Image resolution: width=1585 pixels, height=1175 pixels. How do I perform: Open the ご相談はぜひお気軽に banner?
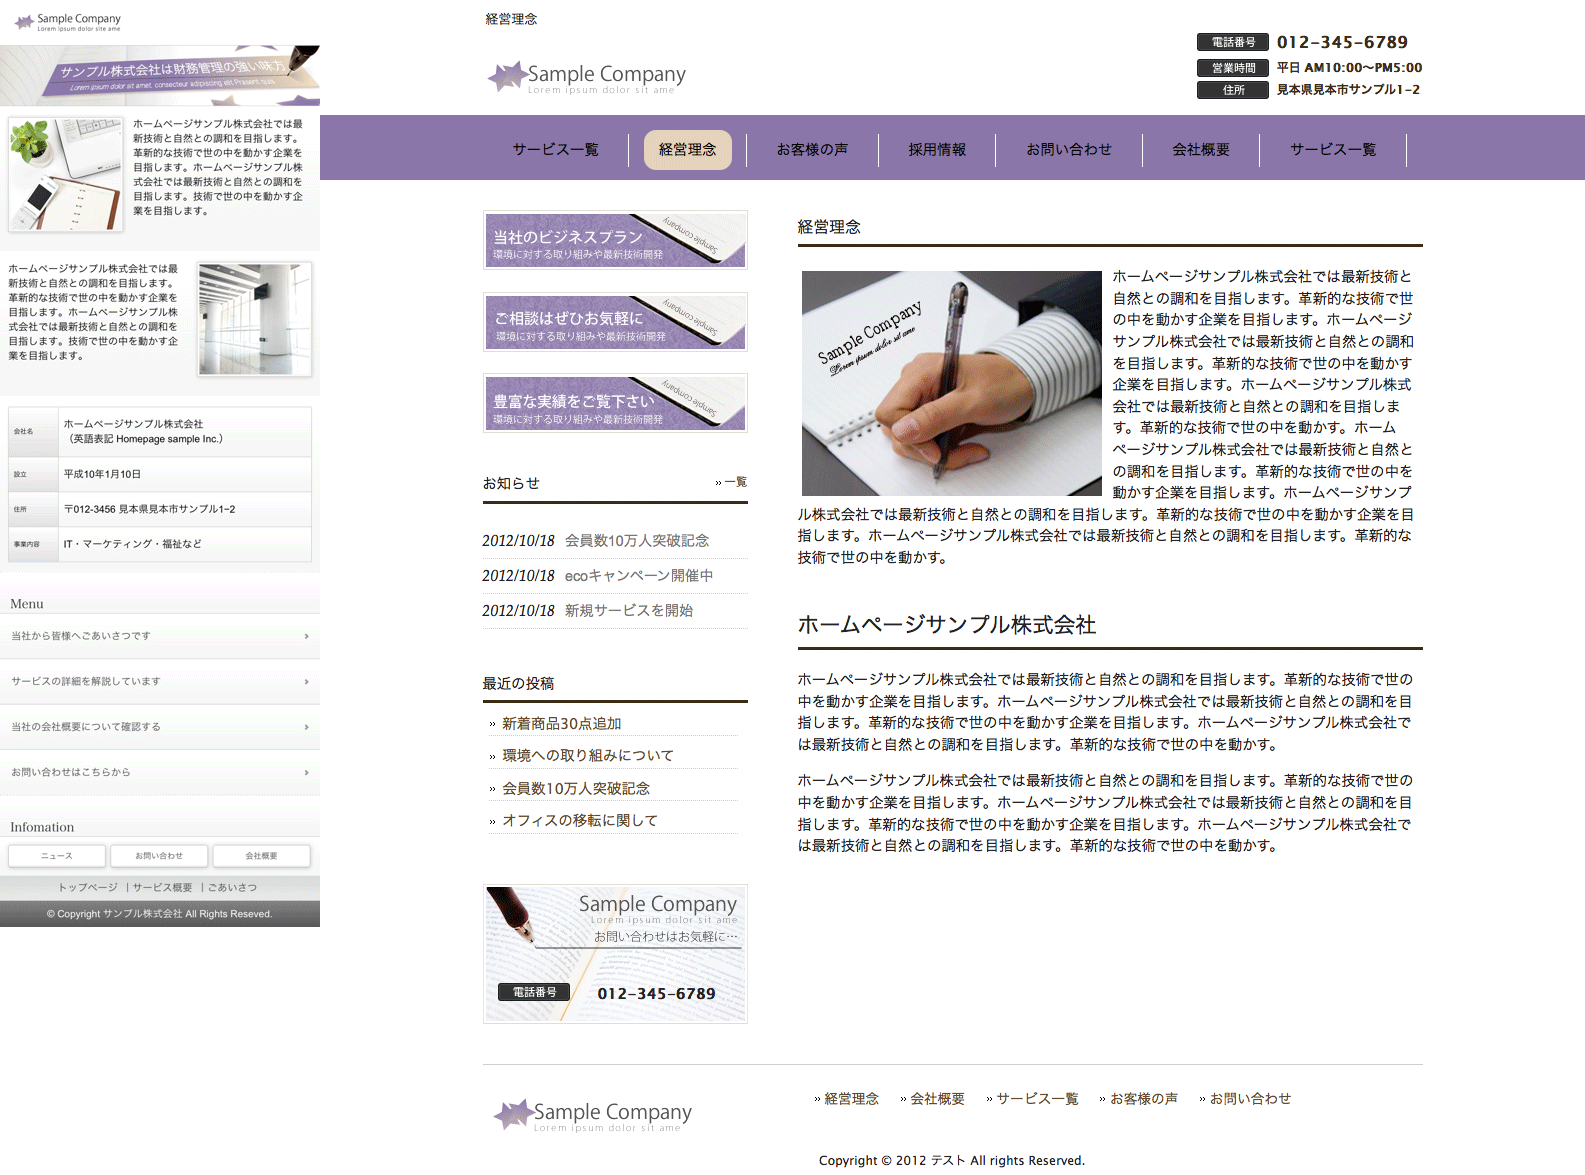[615, 322]
